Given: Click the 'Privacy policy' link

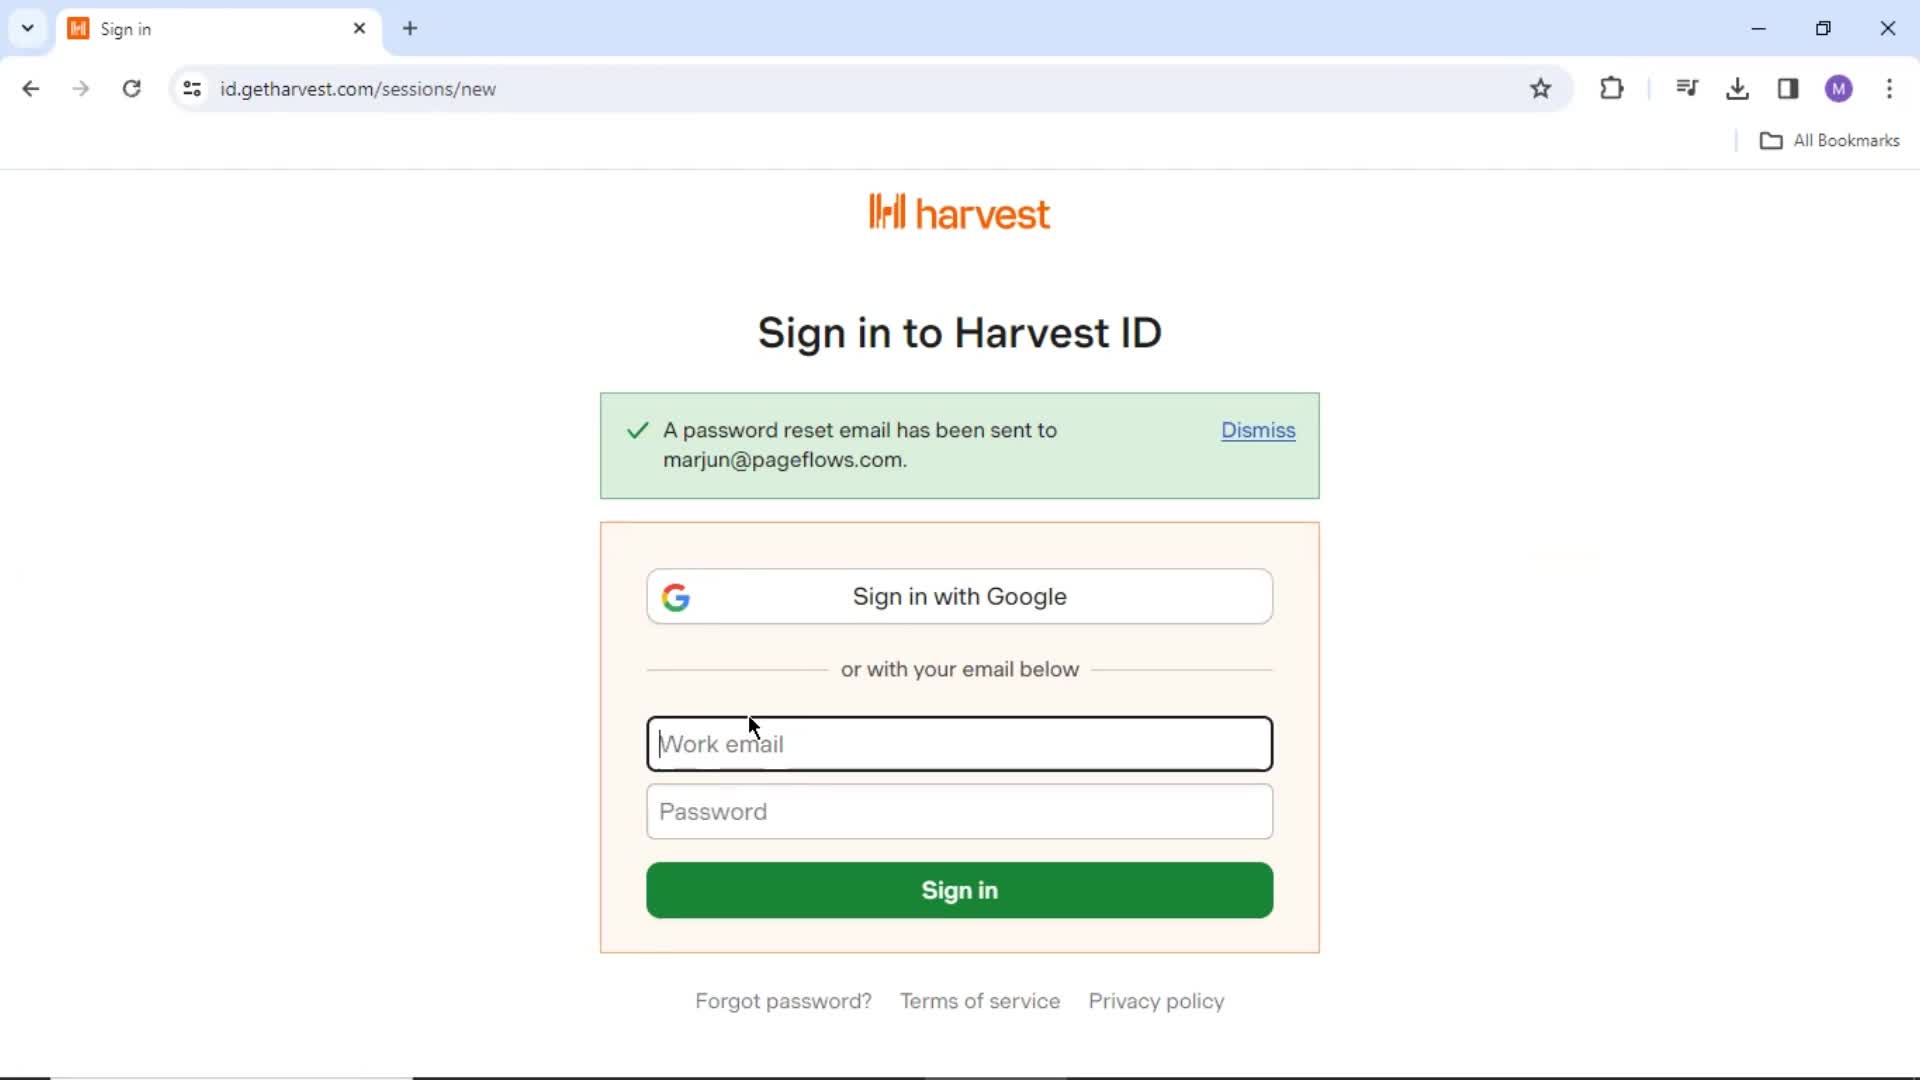Looking at the screenshot, I should tap(1156, 1000).
